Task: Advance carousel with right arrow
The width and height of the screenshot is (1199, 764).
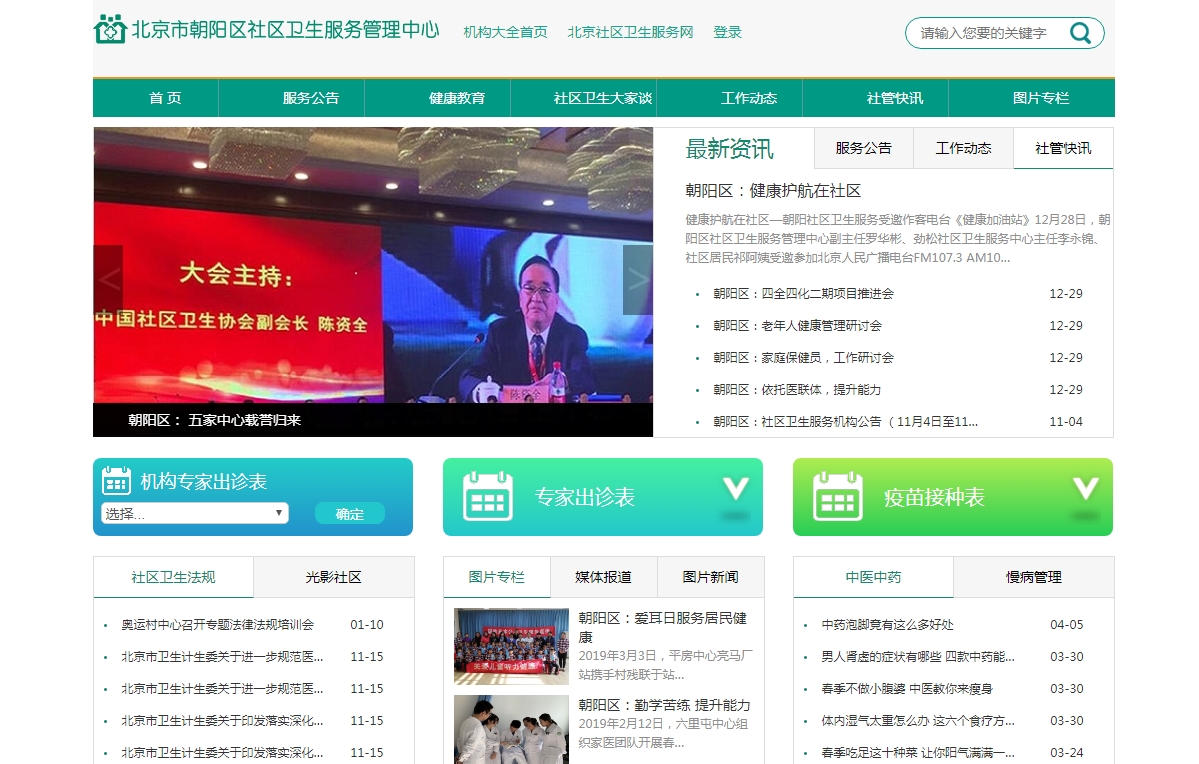Action: click(x=638, y=280)
